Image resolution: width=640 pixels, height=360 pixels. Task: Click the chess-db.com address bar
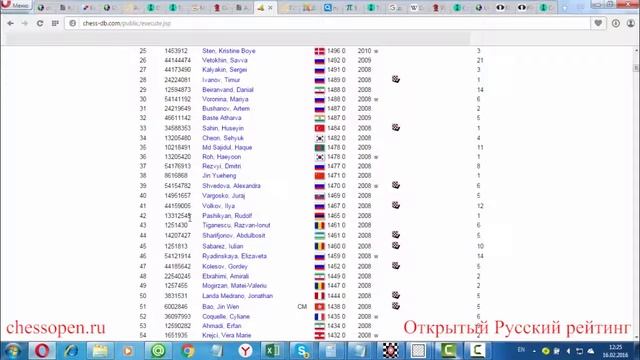[x=327, y=23]
